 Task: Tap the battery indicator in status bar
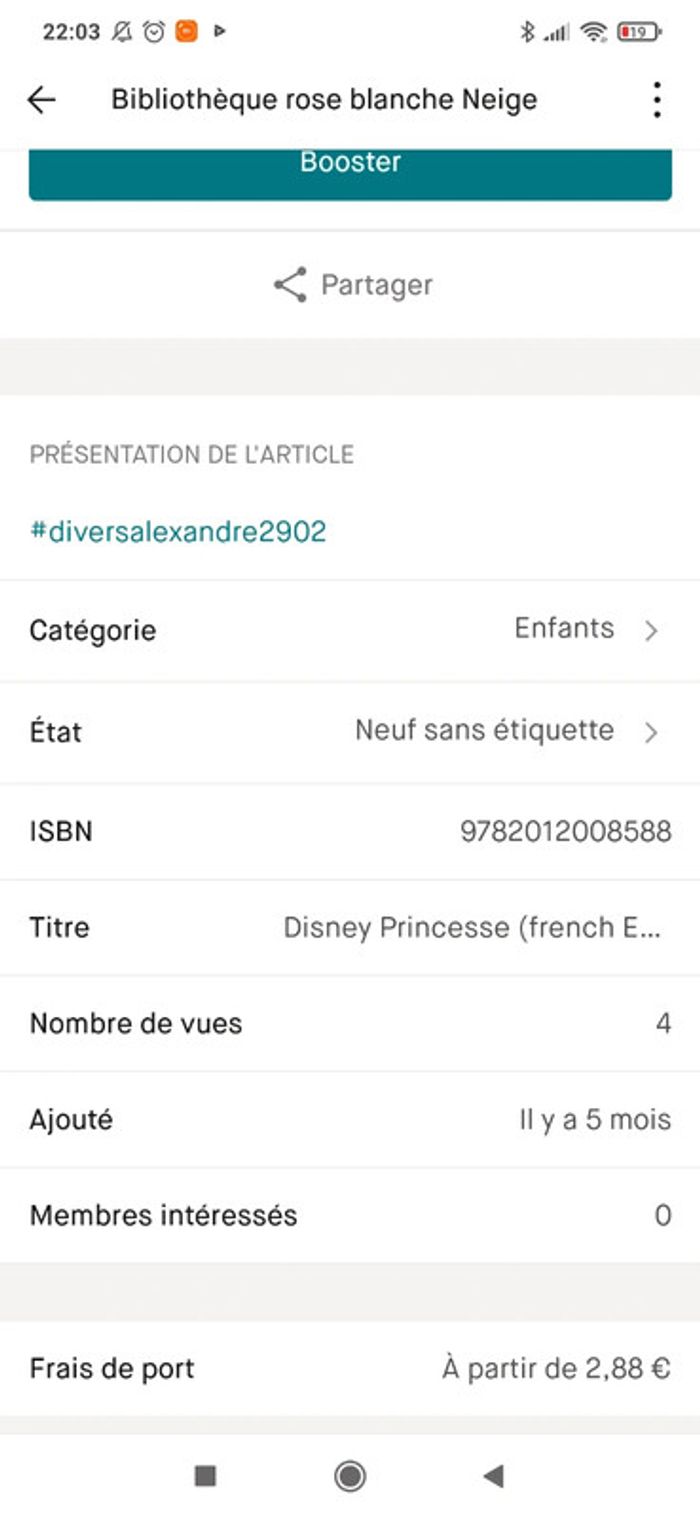point(639,32)
